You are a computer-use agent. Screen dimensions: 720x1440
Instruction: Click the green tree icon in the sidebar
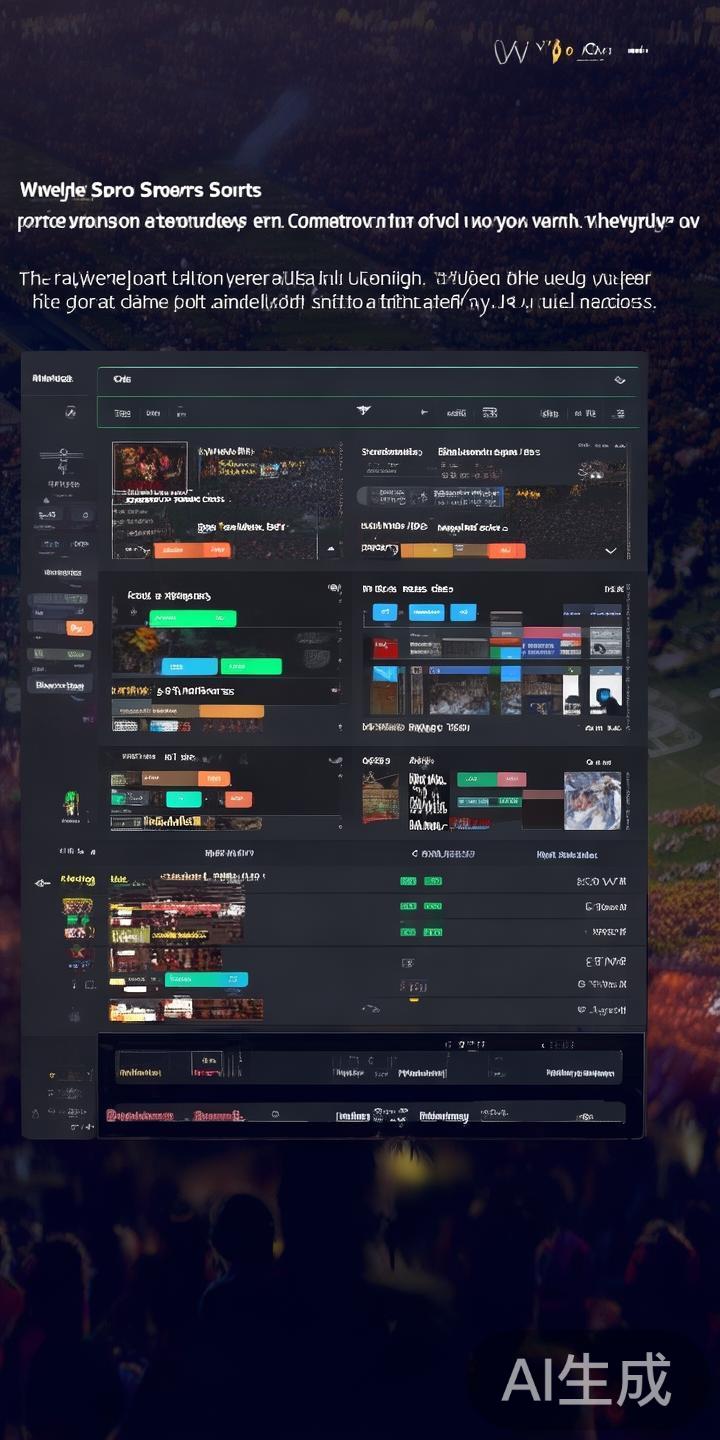71,801
